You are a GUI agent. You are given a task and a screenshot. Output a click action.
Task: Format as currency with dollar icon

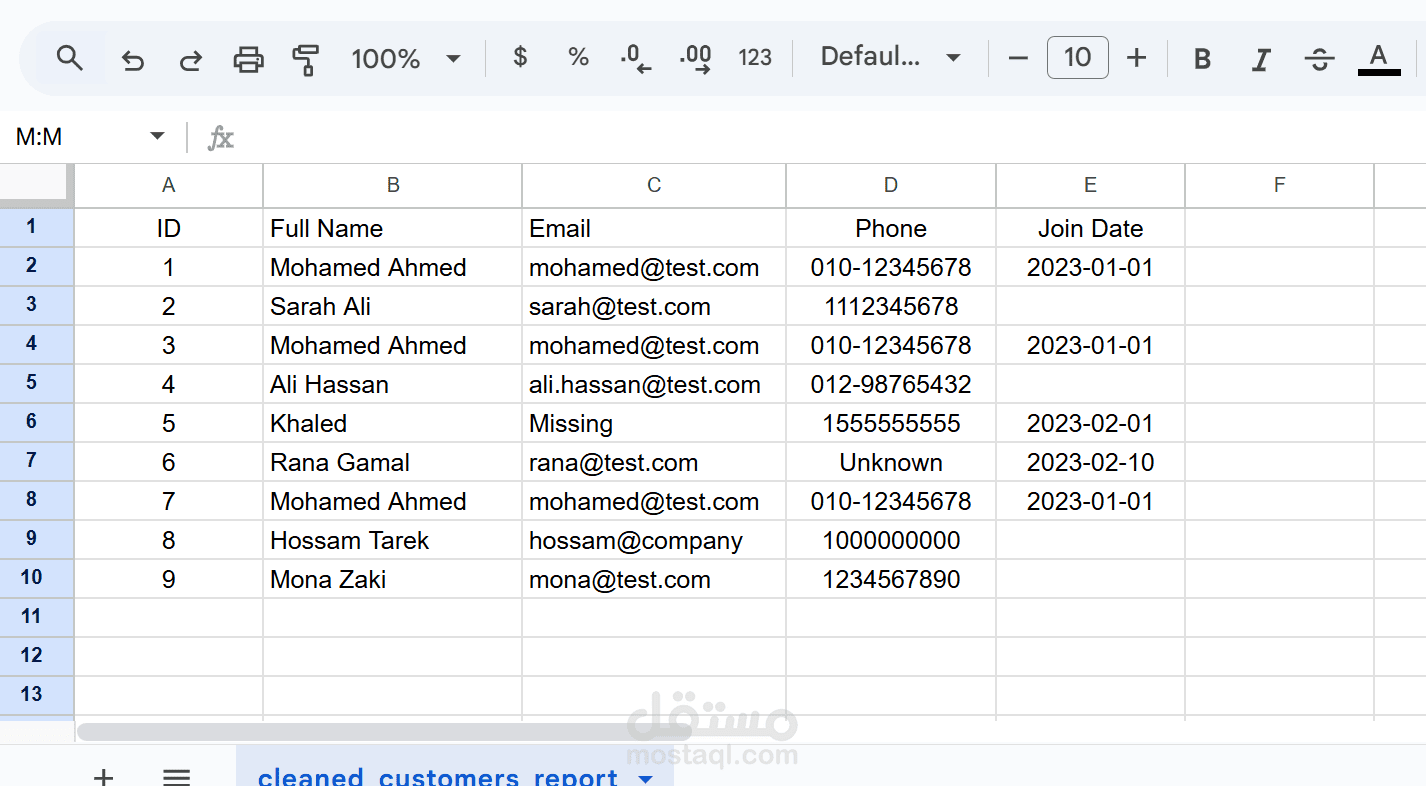tap(520, 58)
